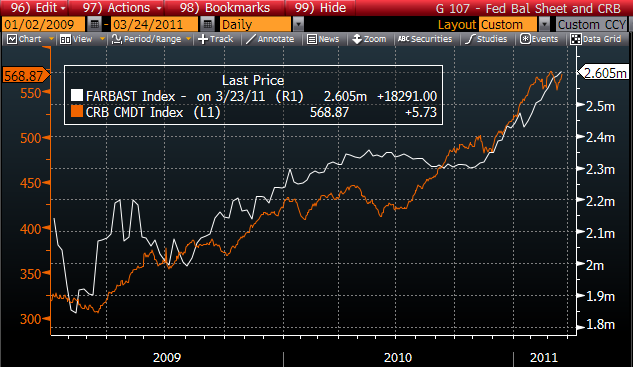Open the Studies toolbar item
Image resolution: width=633 pixels, height=367 pixels.
[486, 39]
